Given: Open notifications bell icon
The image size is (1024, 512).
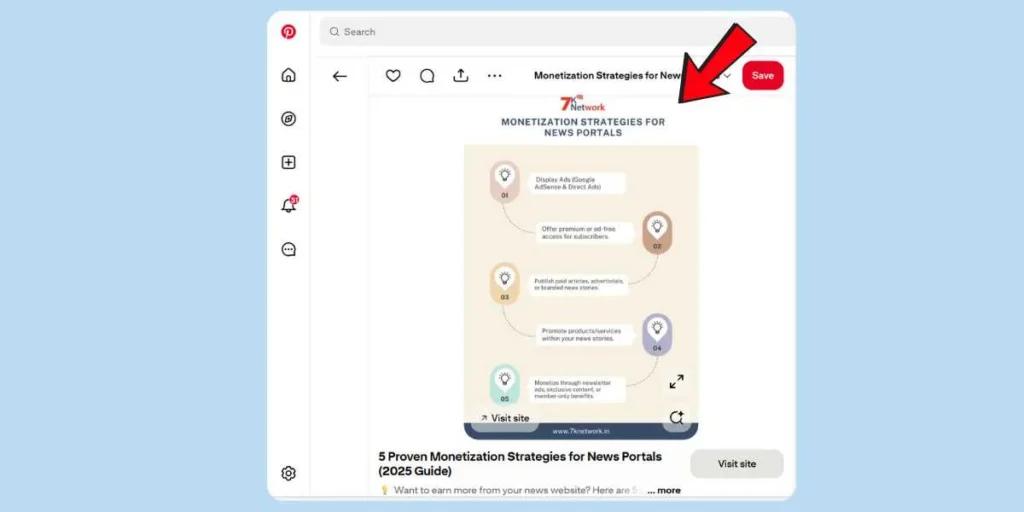Looking at the screenshot, I should pos(288,206).
